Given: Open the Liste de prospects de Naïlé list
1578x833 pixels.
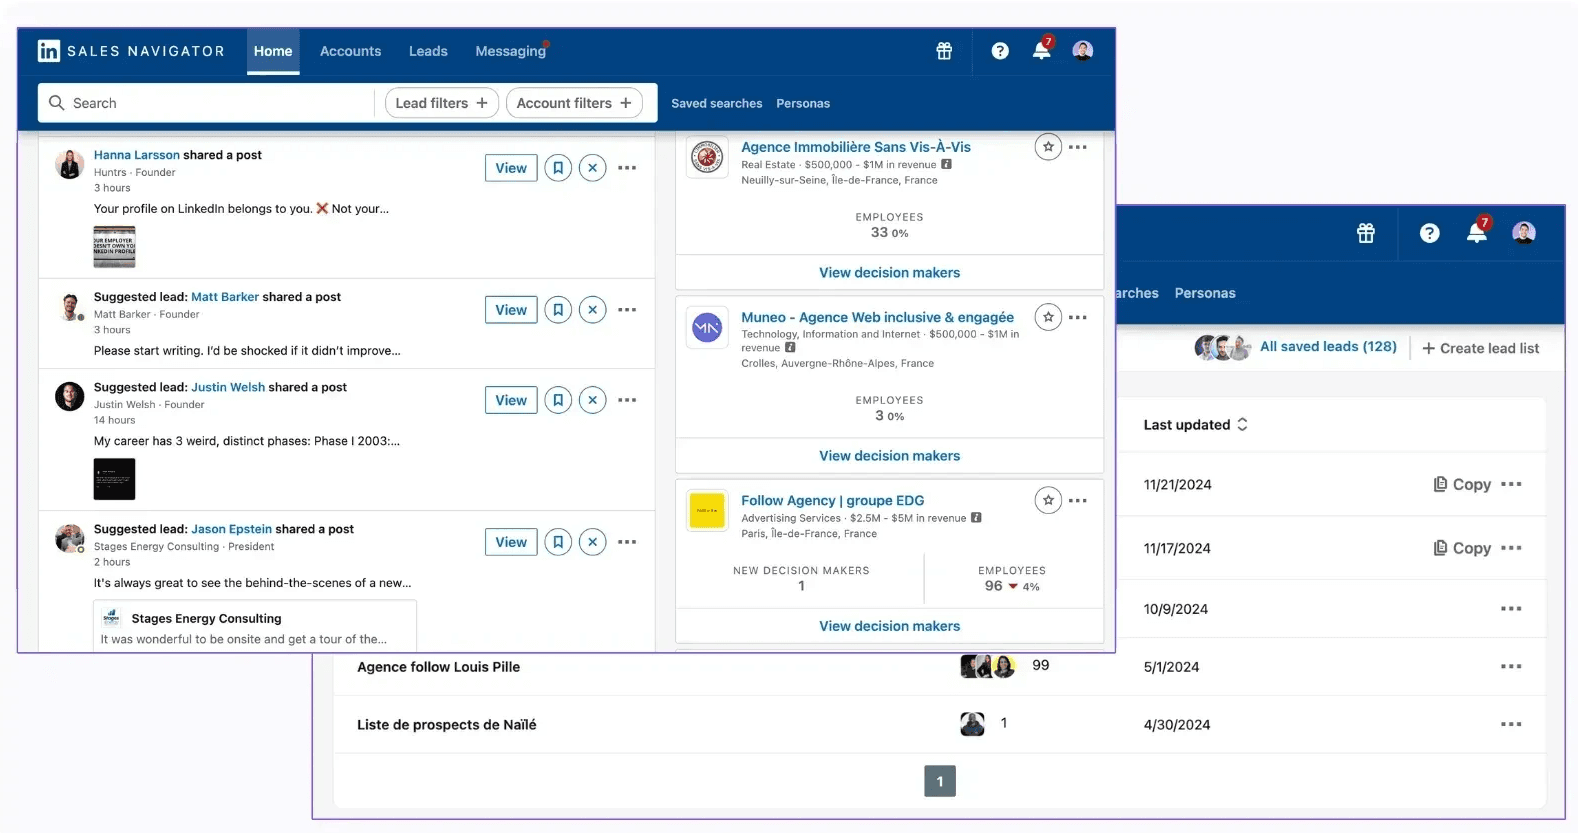Looking at the screenshot, I should tap(446, 725).
